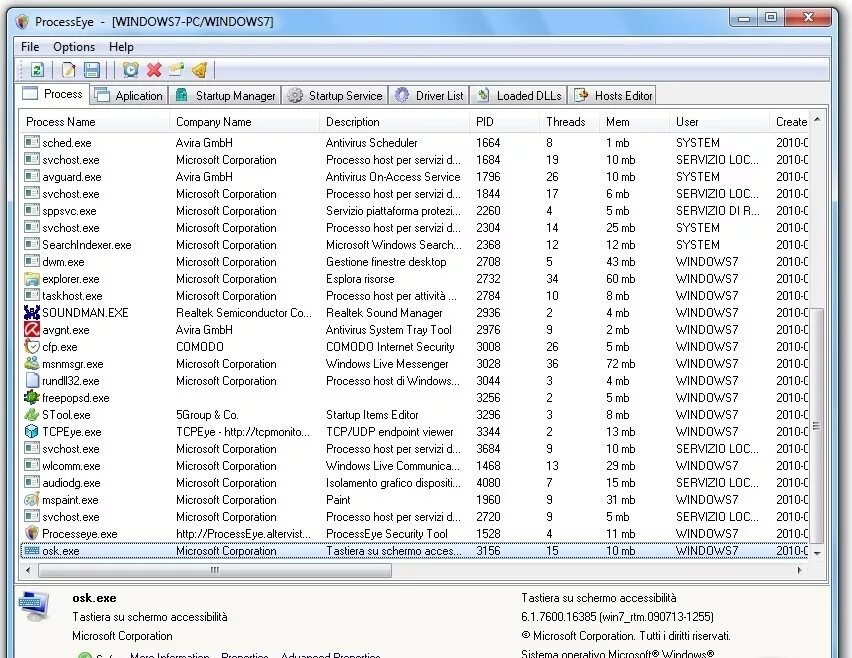Select the rundll32.exe blank page icon
Image resolution: width=852 pixels, height=658 pixels.
32,380
